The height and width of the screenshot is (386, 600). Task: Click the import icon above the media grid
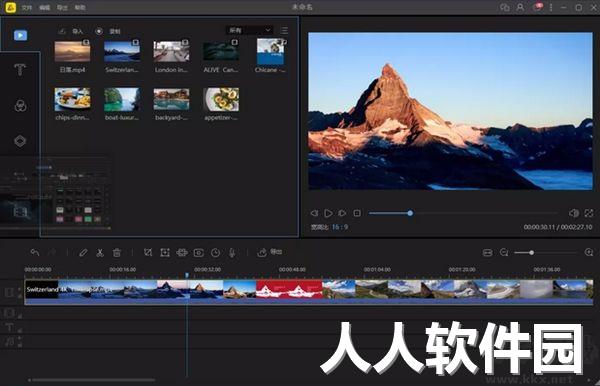pos(62,31)
